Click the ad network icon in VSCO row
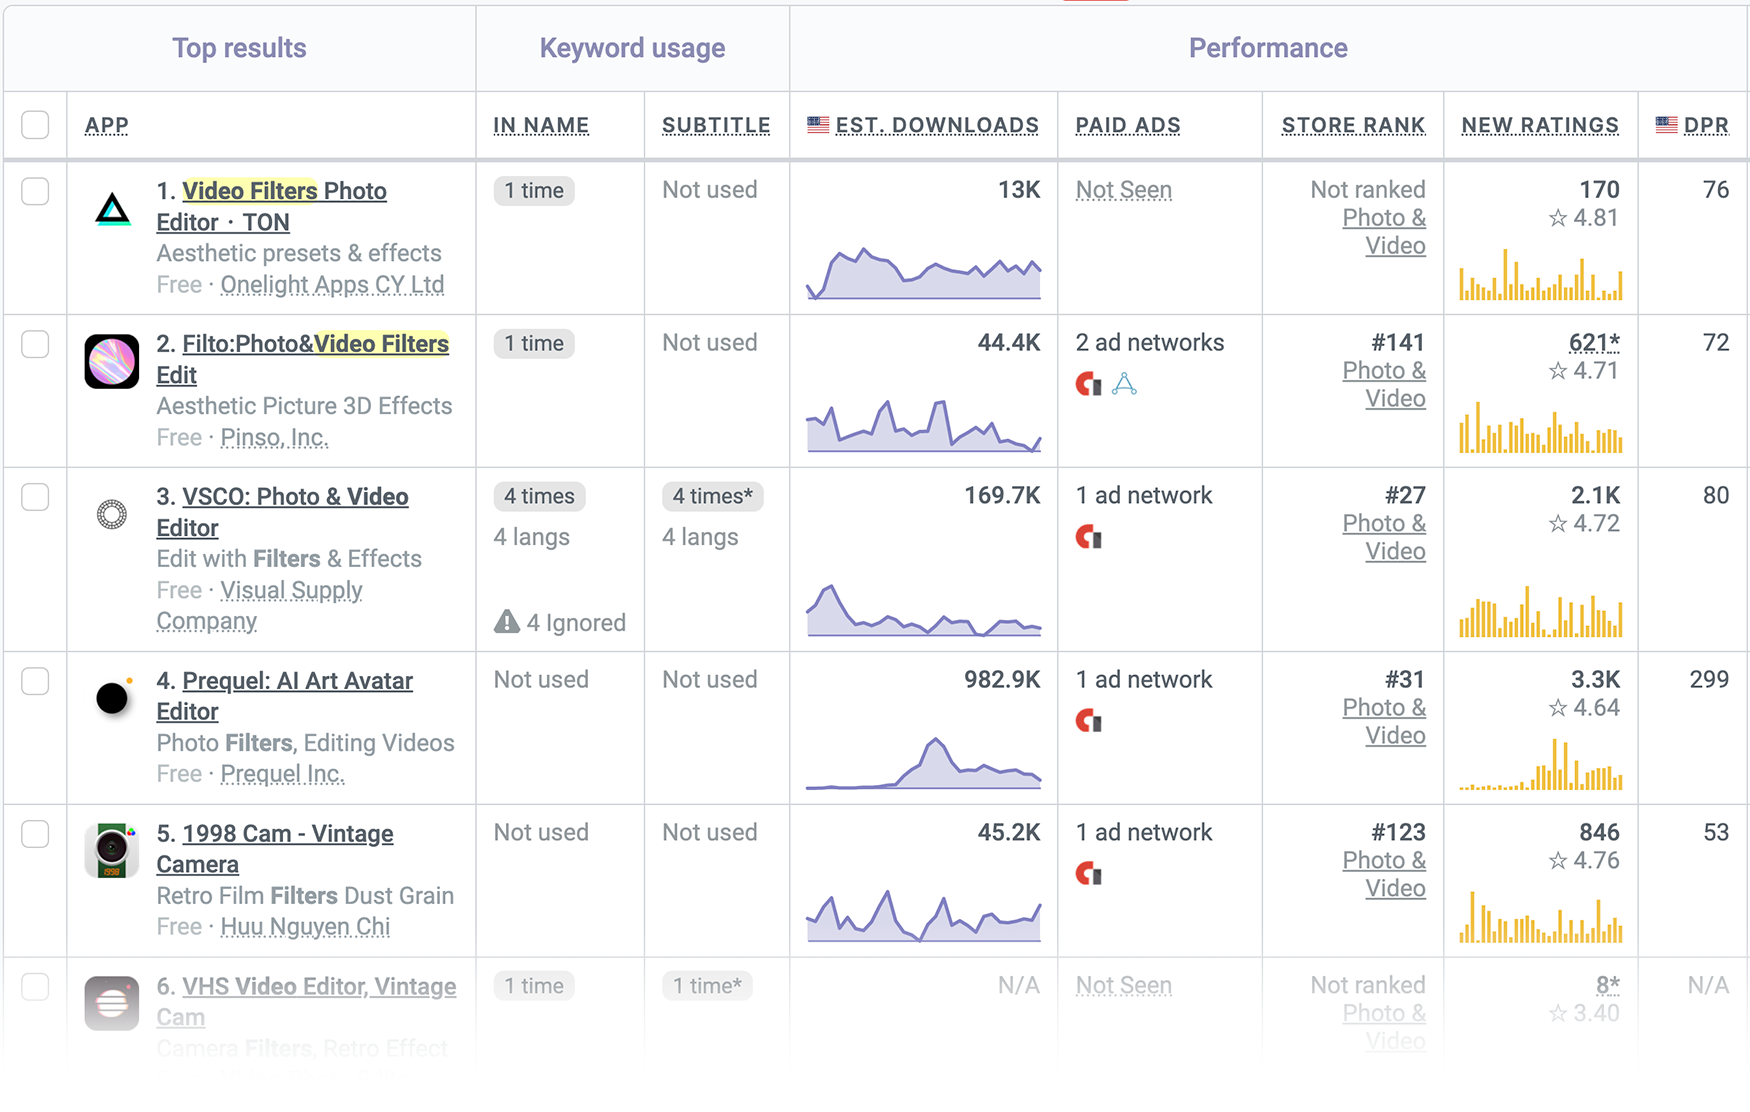1750x1112 pixels. 1088,537
